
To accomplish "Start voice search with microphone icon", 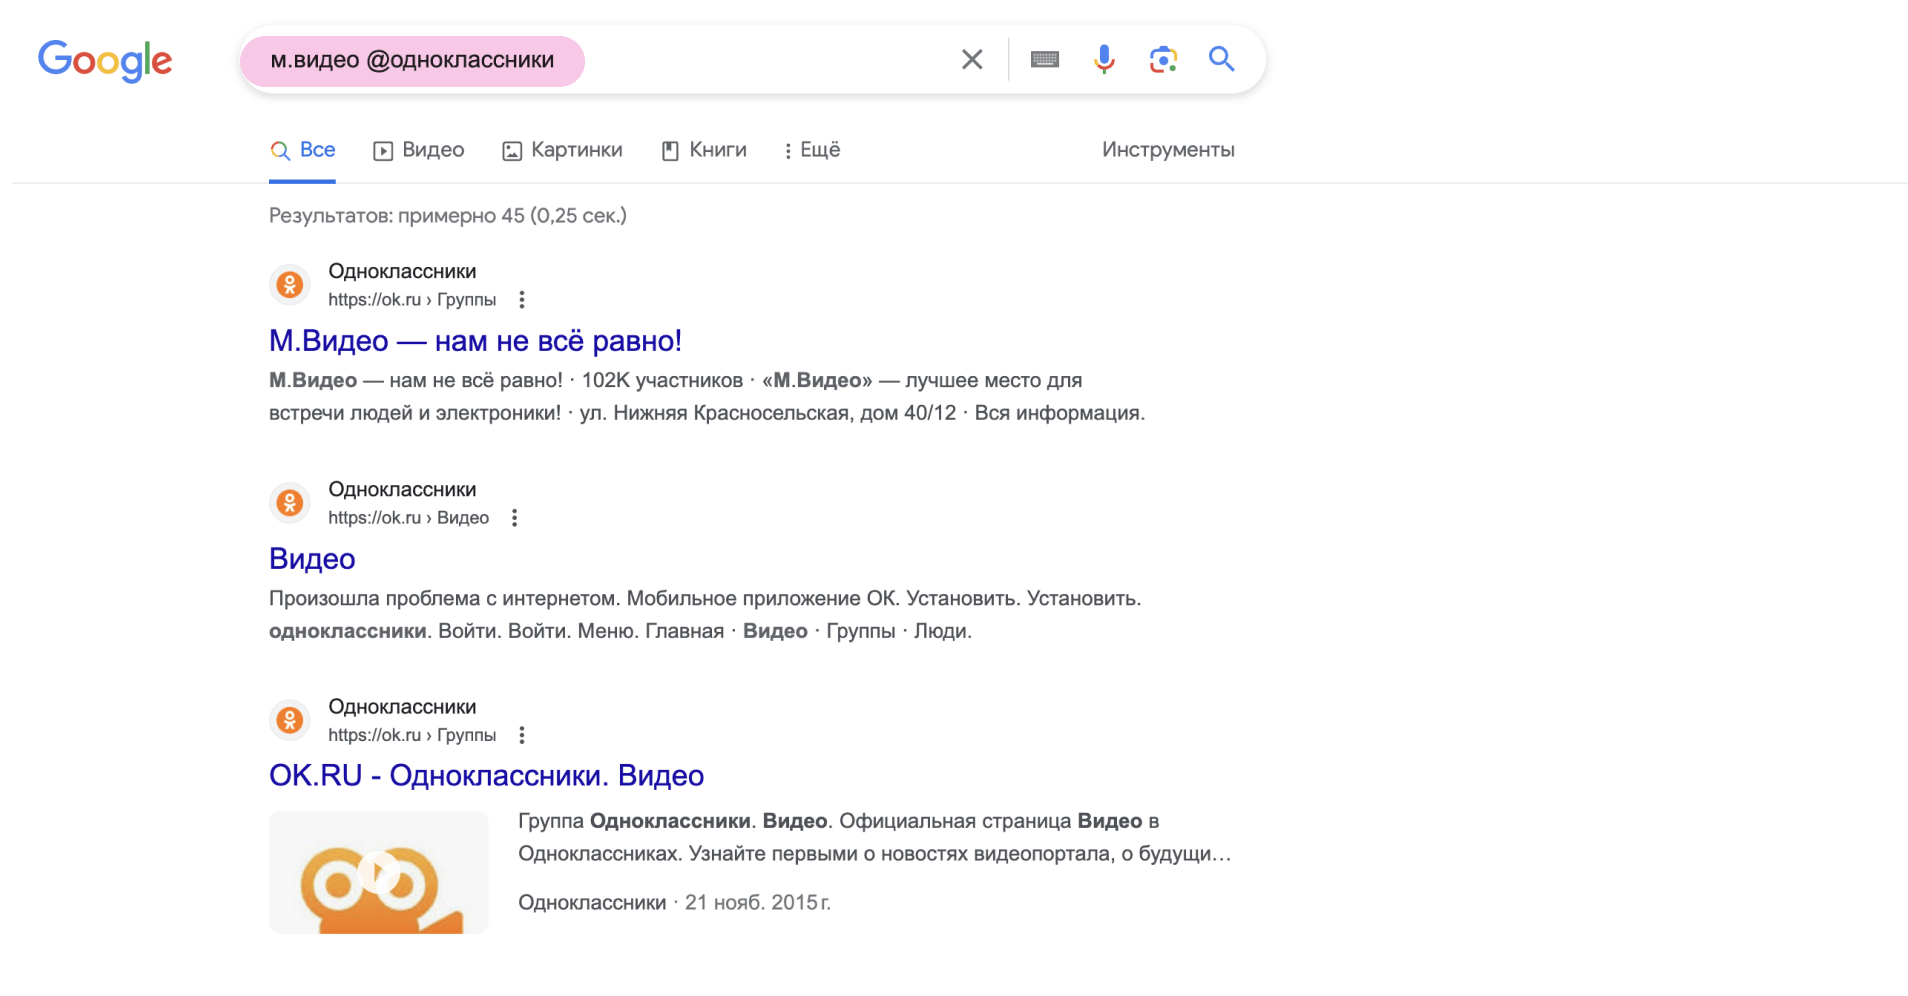I will pyautogui.click(x=1103, y=60).
